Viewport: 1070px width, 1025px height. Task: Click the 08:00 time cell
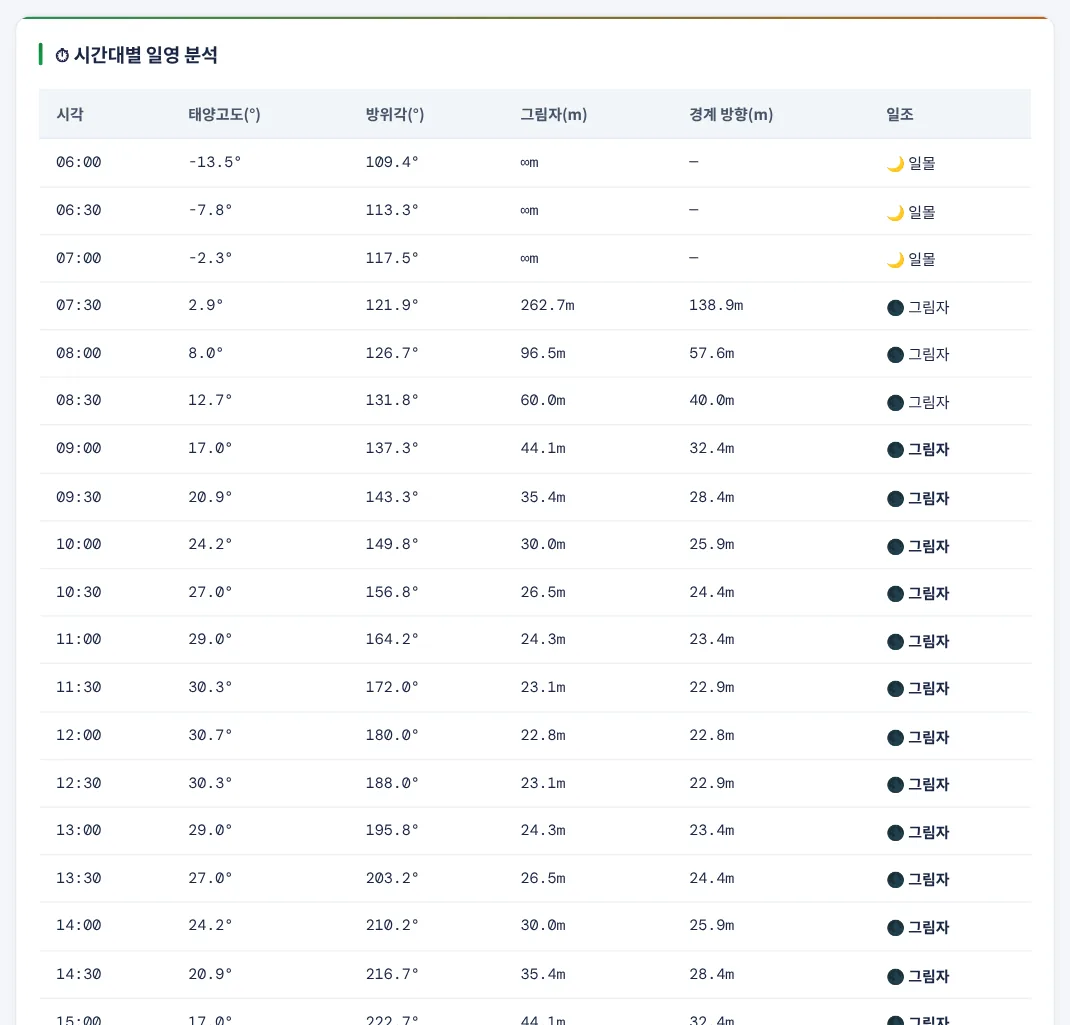[x=78, y=353]
